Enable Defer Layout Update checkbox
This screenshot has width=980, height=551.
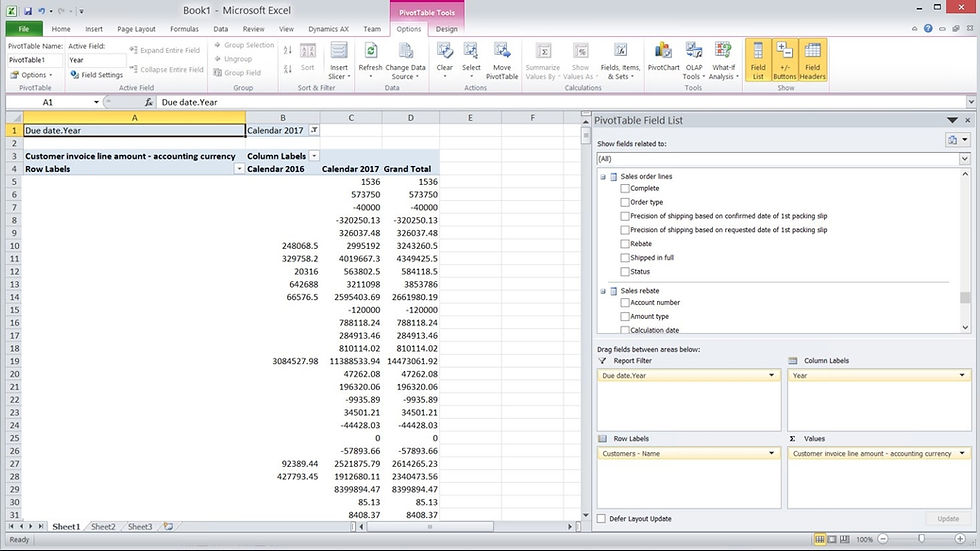[x=601, y=519]
